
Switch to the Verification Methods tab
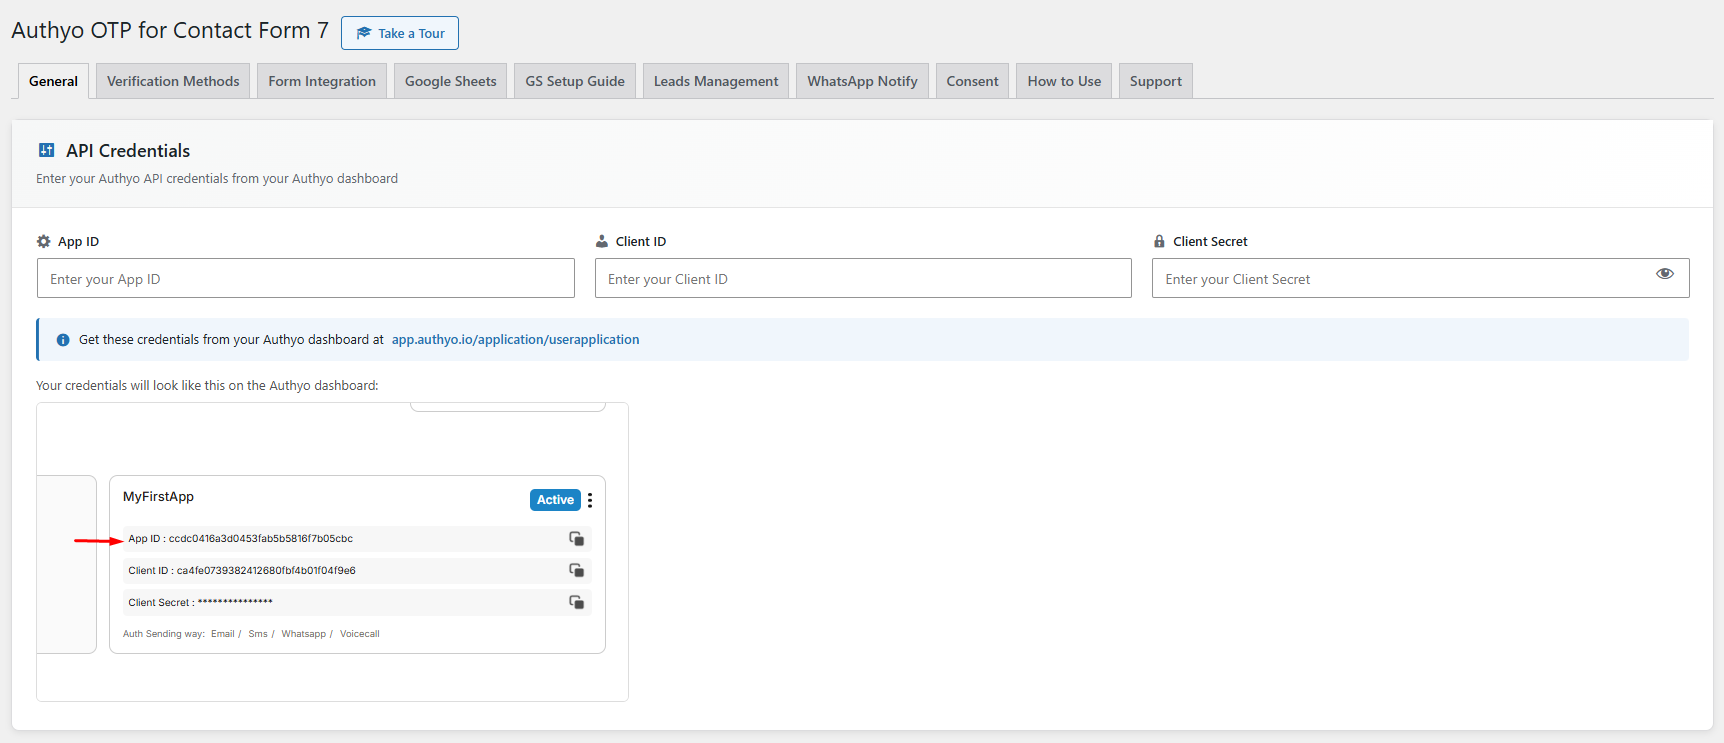[173, 81]
